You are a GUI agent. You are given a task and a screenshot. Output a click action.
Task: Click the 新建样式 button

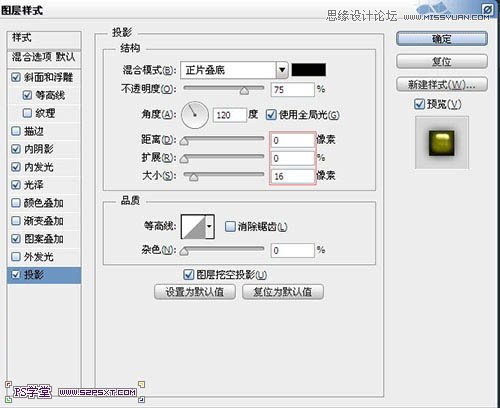point(442,85)
